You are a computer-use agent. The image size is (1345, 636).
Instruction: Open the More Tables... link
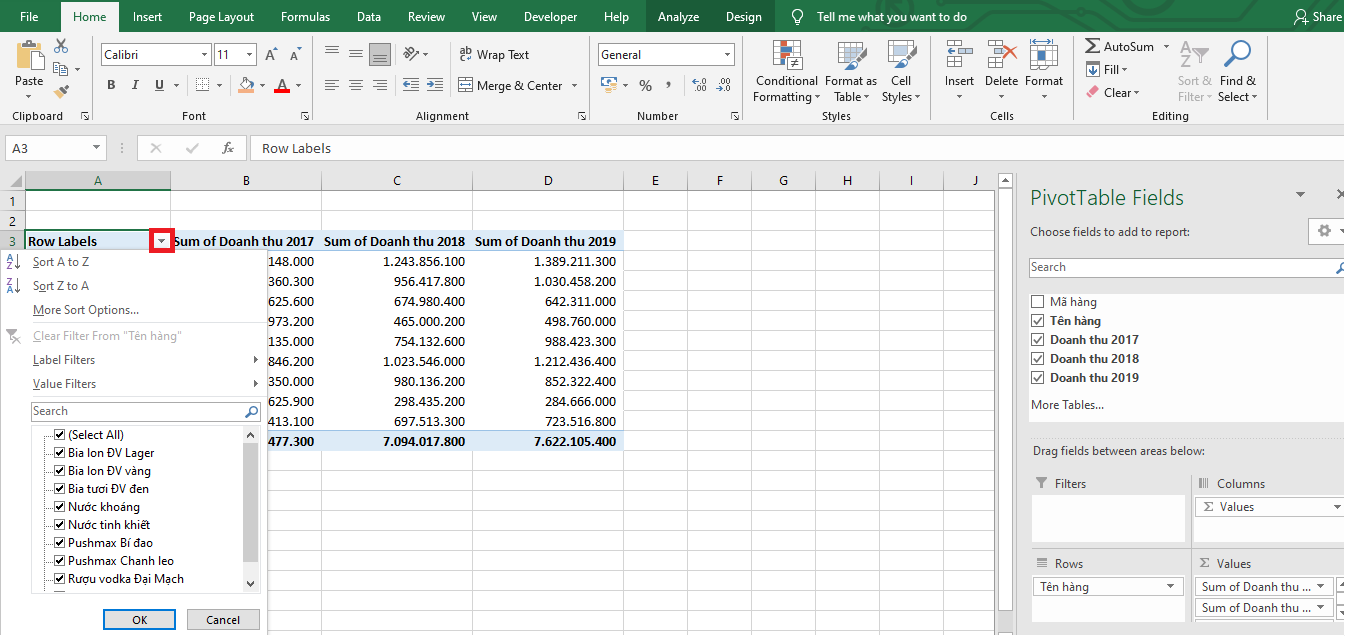1067,405
